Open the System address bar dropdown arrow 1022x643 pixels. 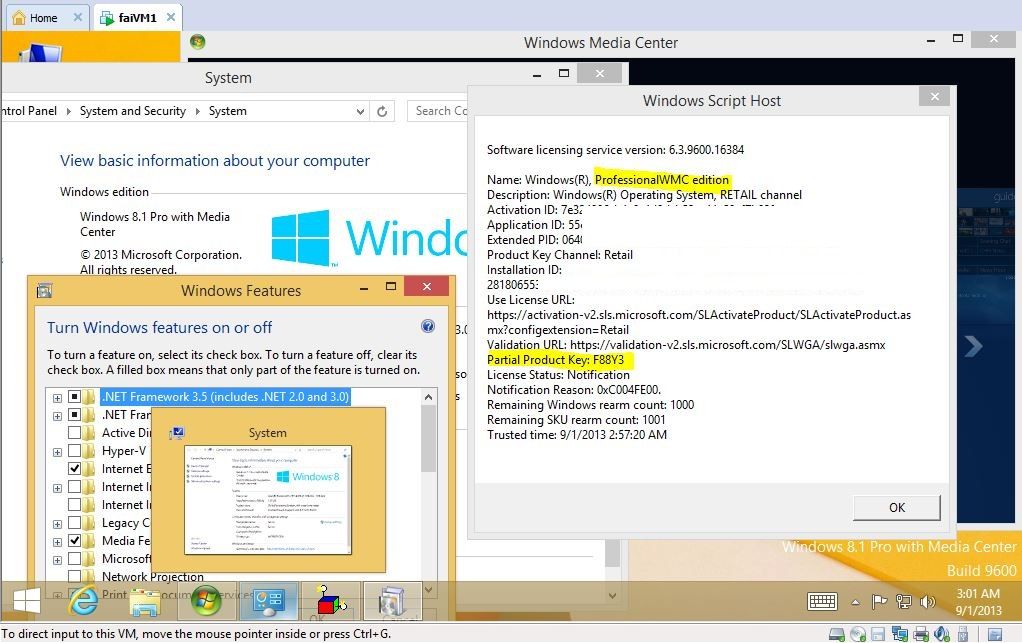tap(360, 111)
